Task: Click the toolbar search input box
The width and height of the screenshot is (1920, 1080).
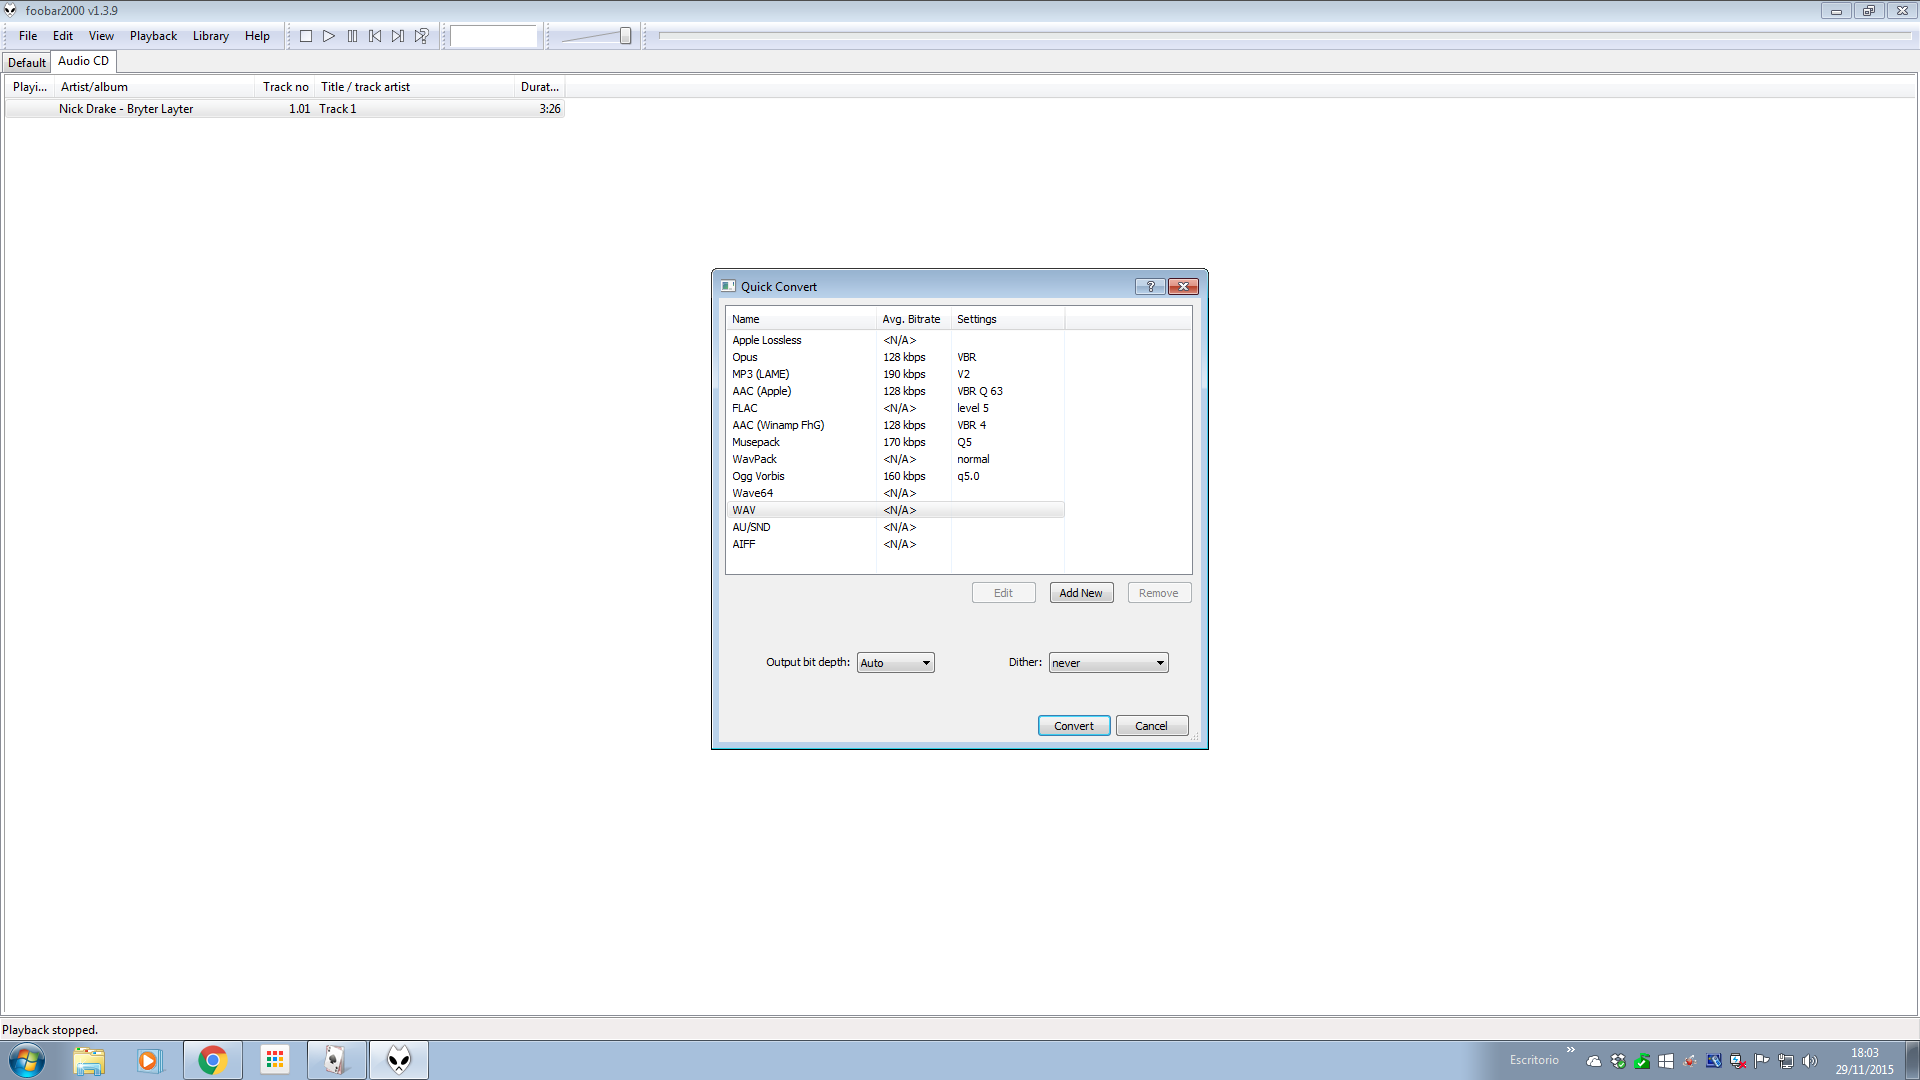Action: [494, 36]
